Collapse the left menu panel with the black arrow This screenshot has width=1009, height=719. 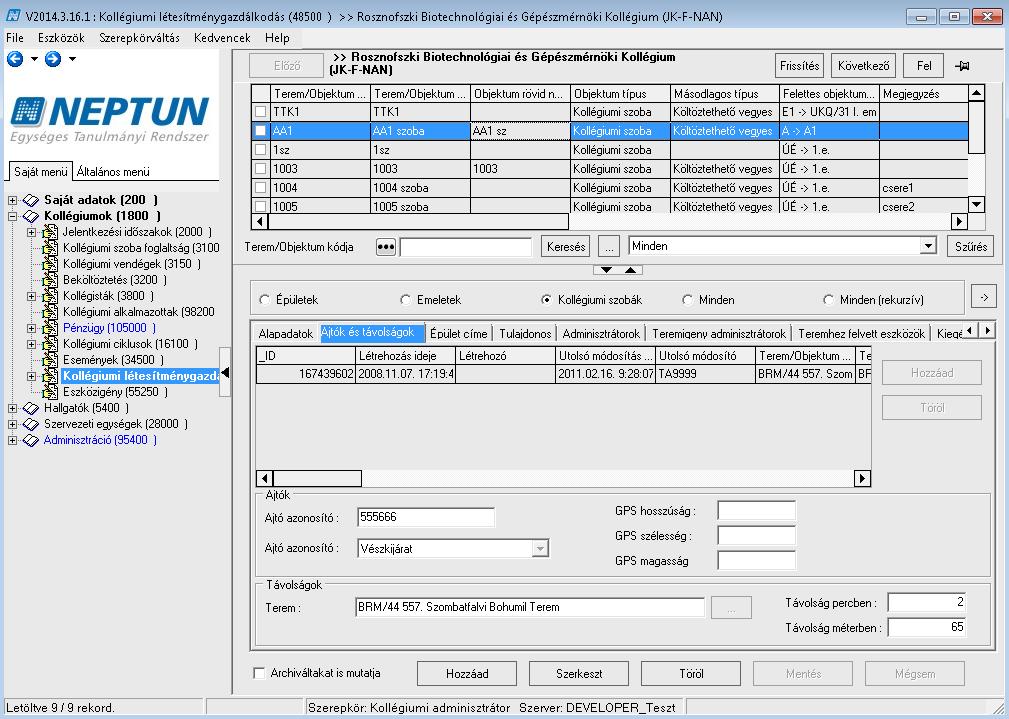coord(225,373)
